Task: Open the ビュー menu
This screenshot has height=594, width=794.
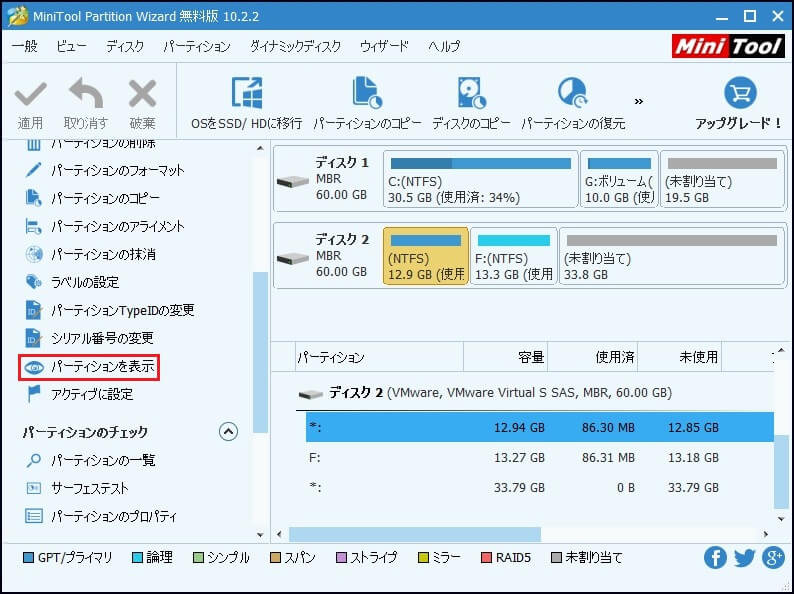Action: 71,47
